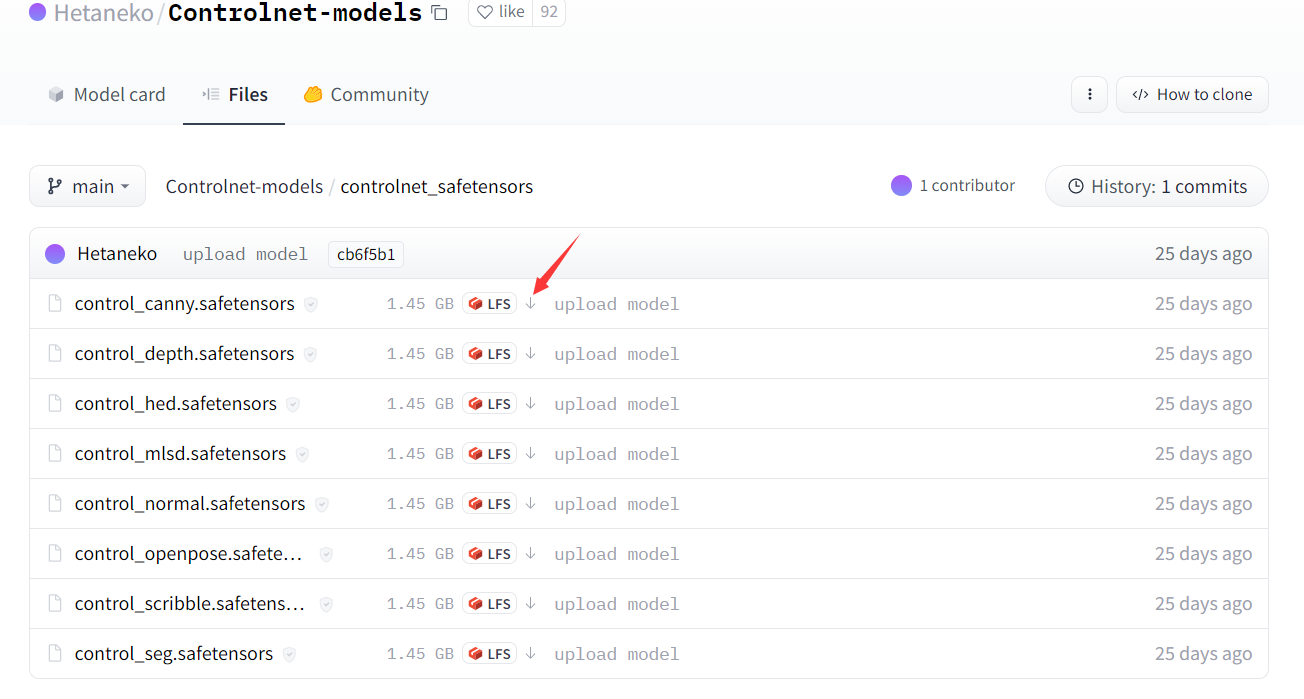The image size is (1304, 699).
Task: Click safety scan shield for control_hed
Action: click(293, 405)
